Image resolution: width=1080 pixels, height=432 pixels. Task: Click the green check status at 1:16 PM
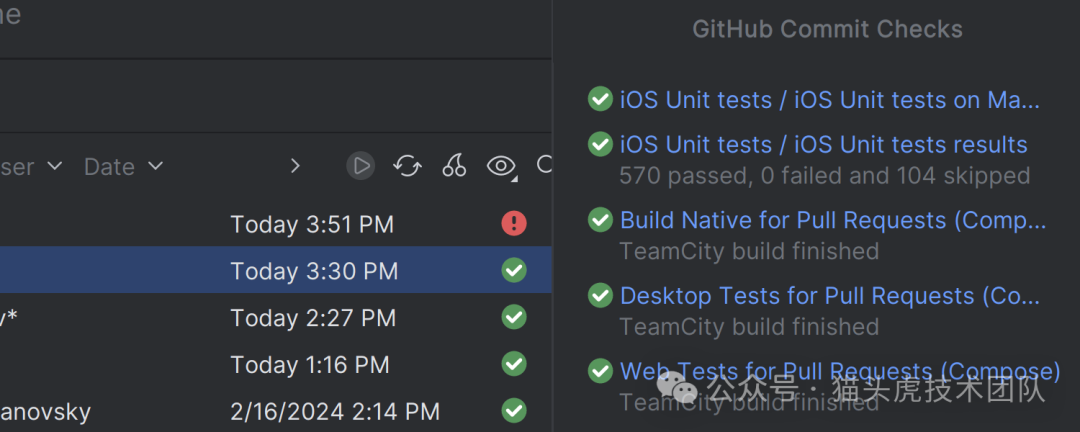[514, 364]
